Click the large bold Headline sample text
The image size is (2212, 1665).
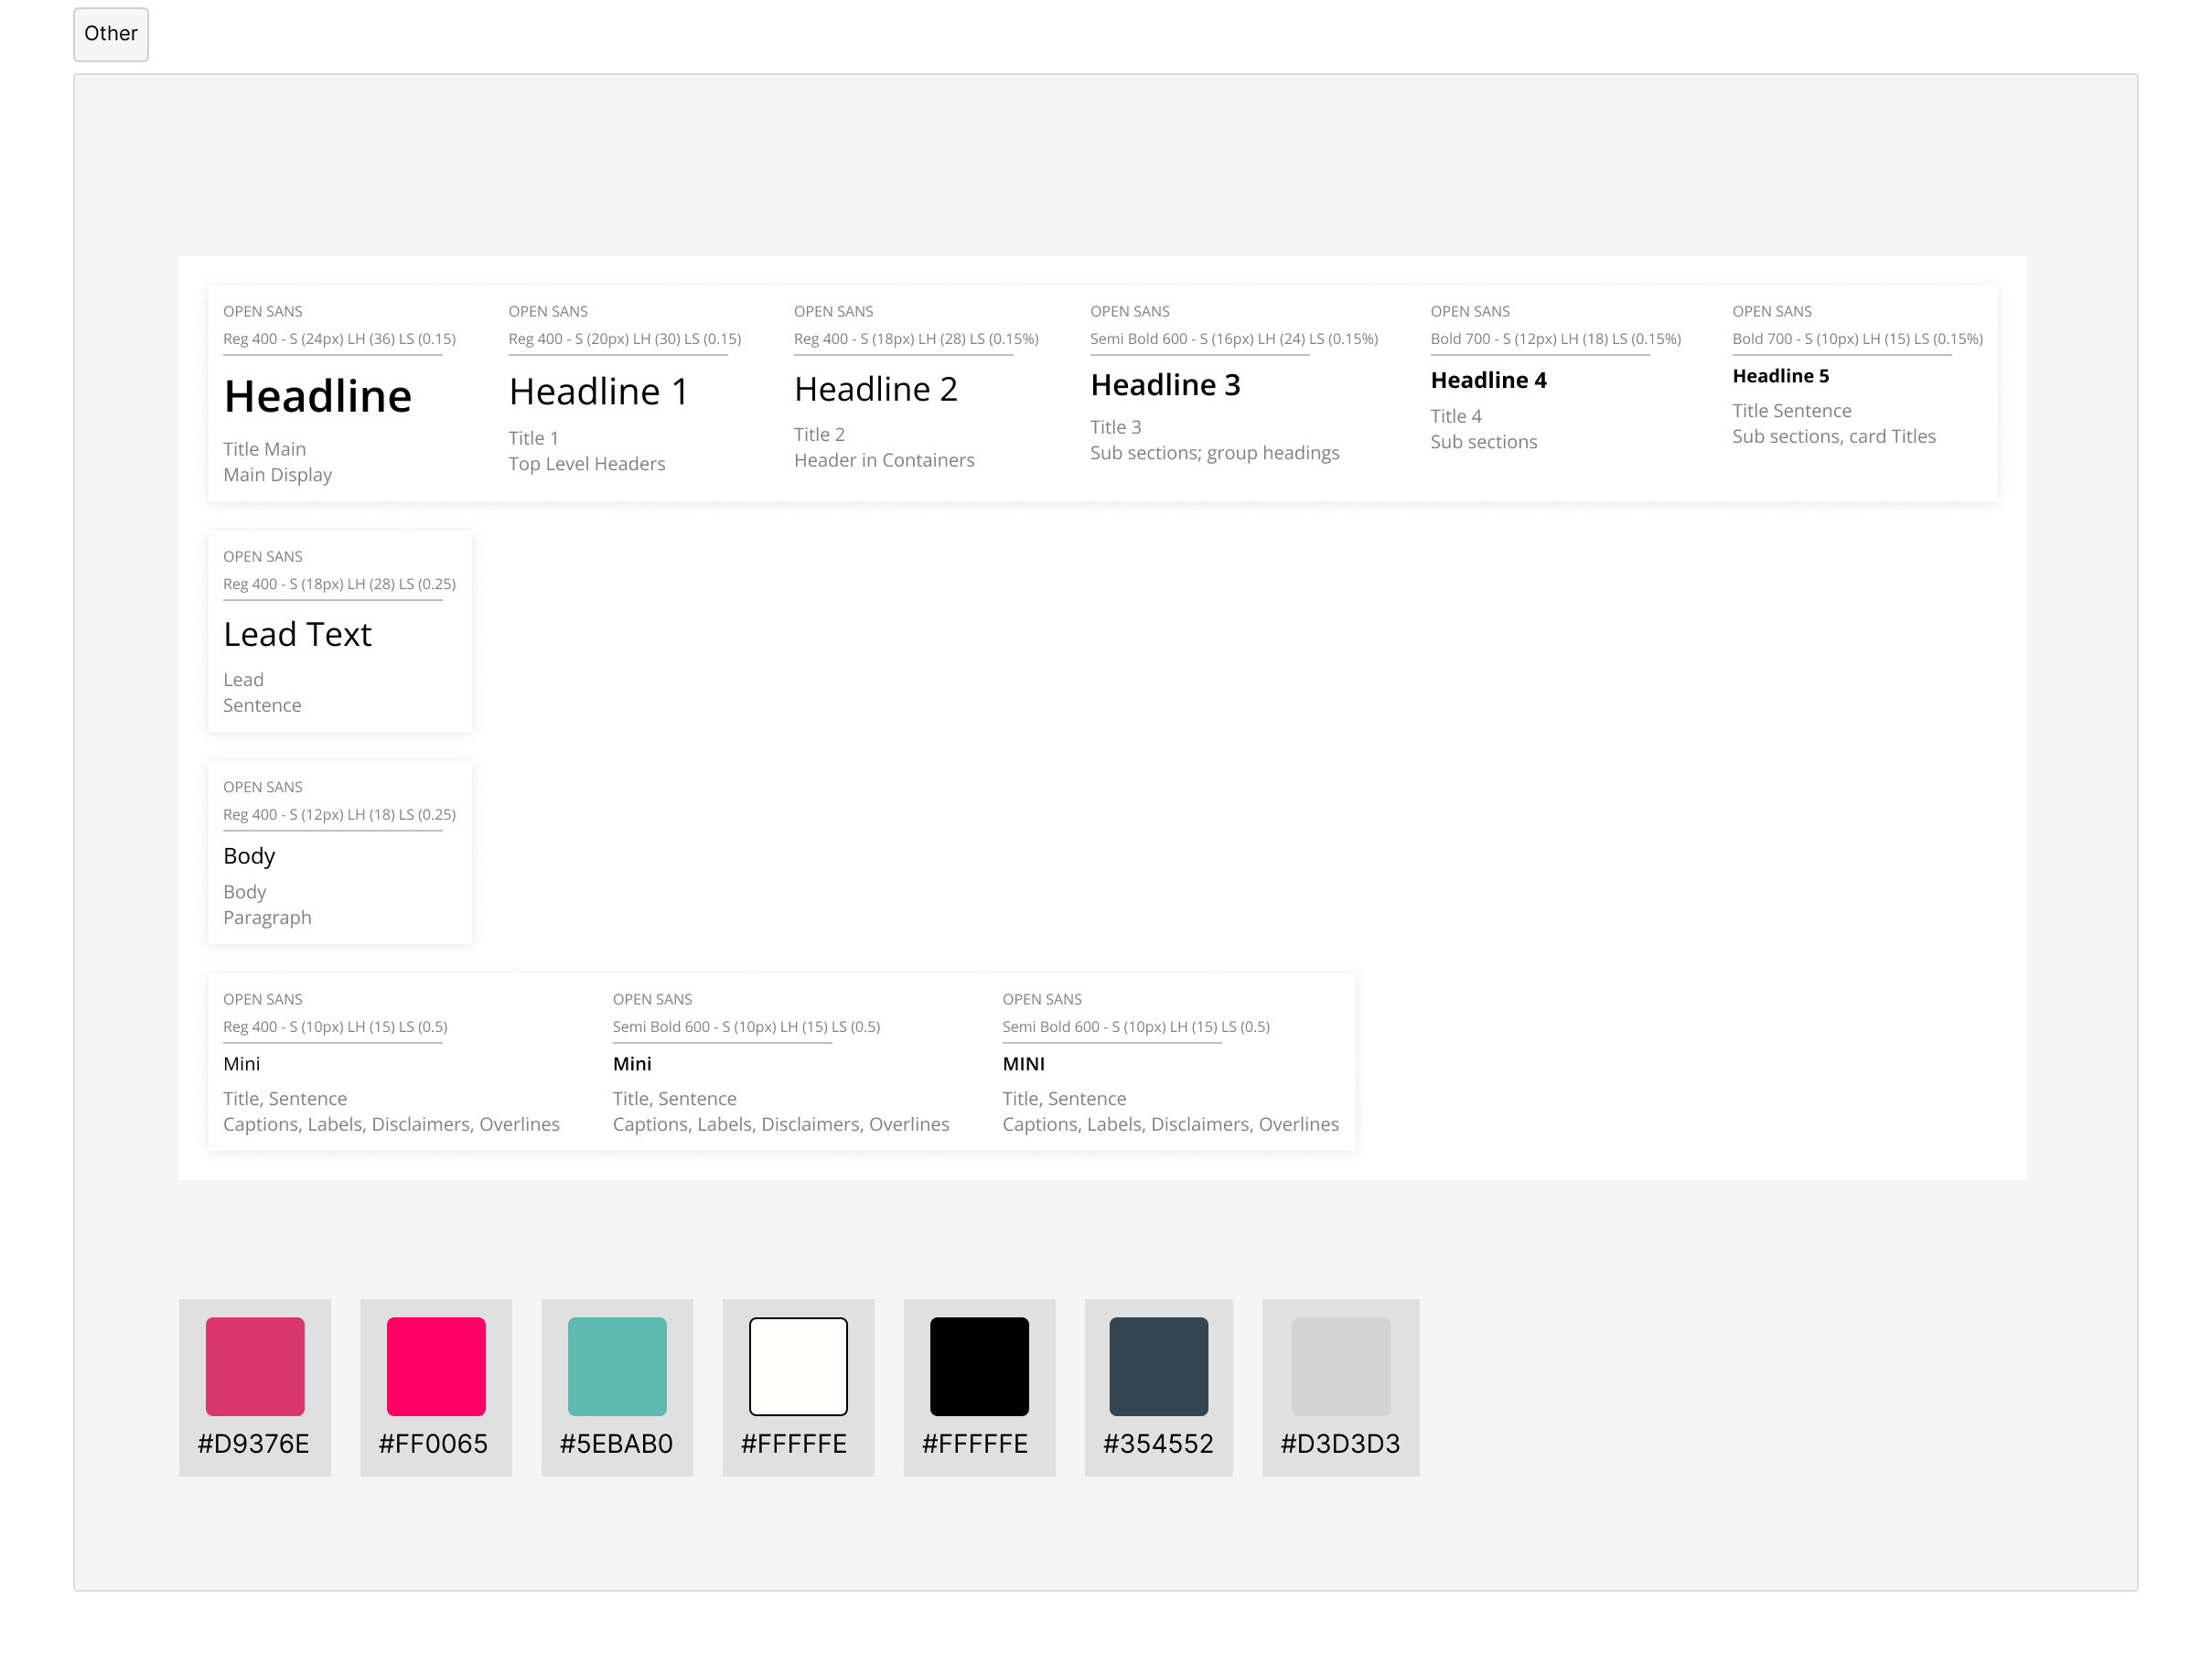click(317, 397)
